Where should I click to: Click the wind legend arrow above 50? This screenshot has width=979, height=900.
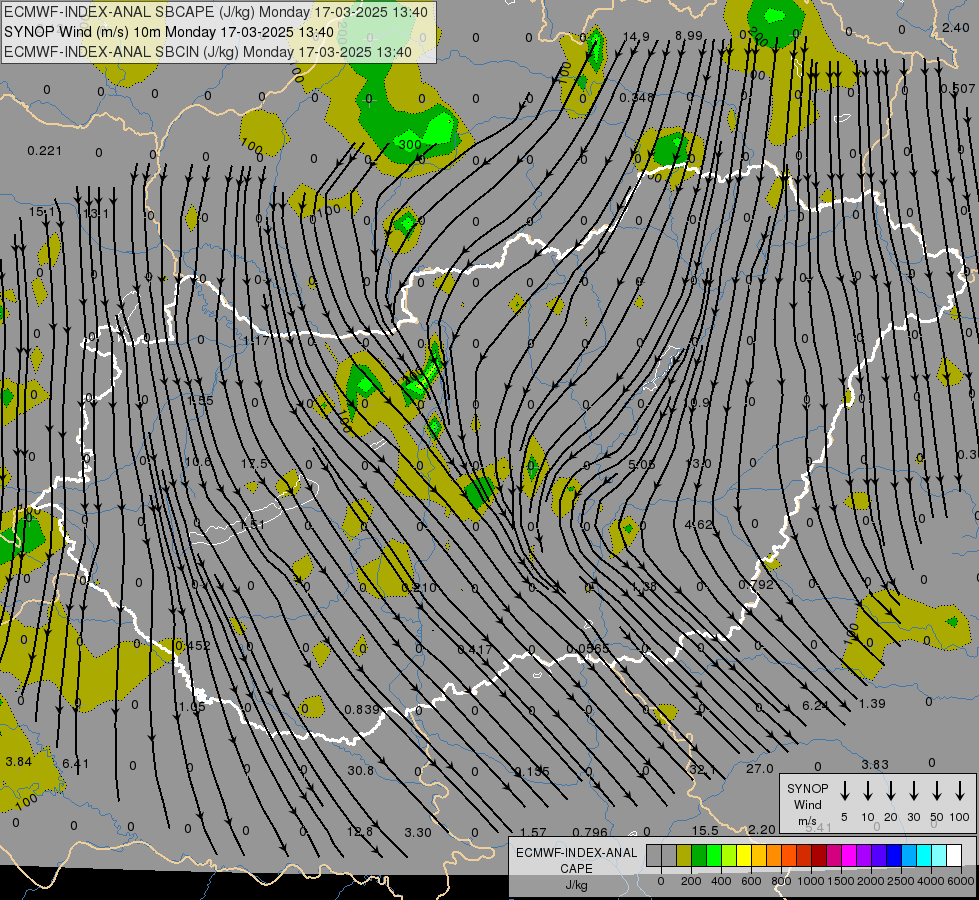(x=937, y=791)
